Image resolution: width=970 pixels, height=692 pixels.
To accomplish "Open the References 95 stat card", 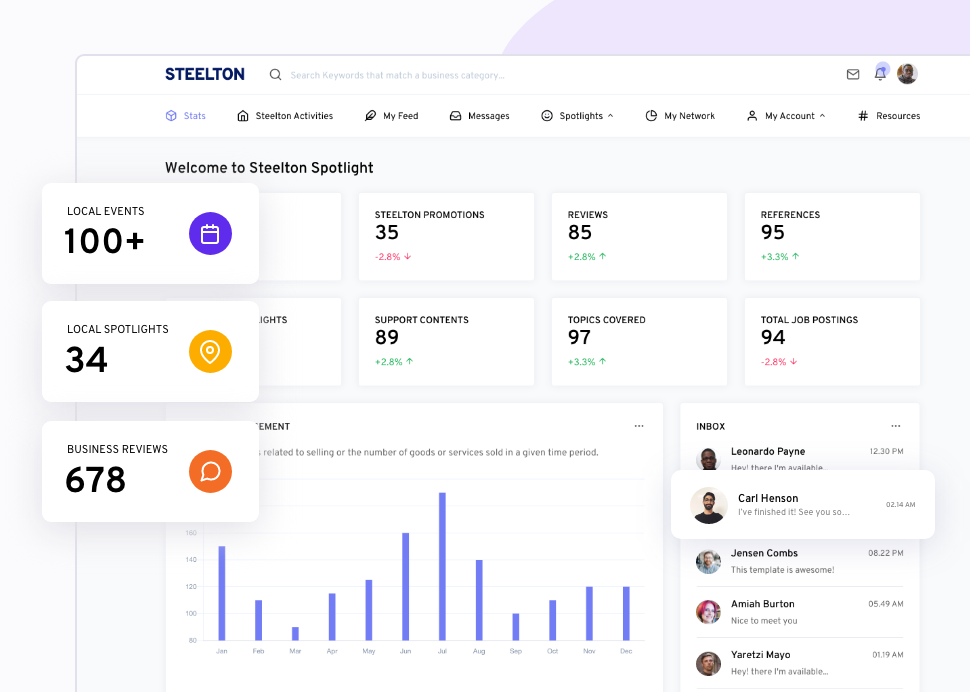I will tap(832, 237).
